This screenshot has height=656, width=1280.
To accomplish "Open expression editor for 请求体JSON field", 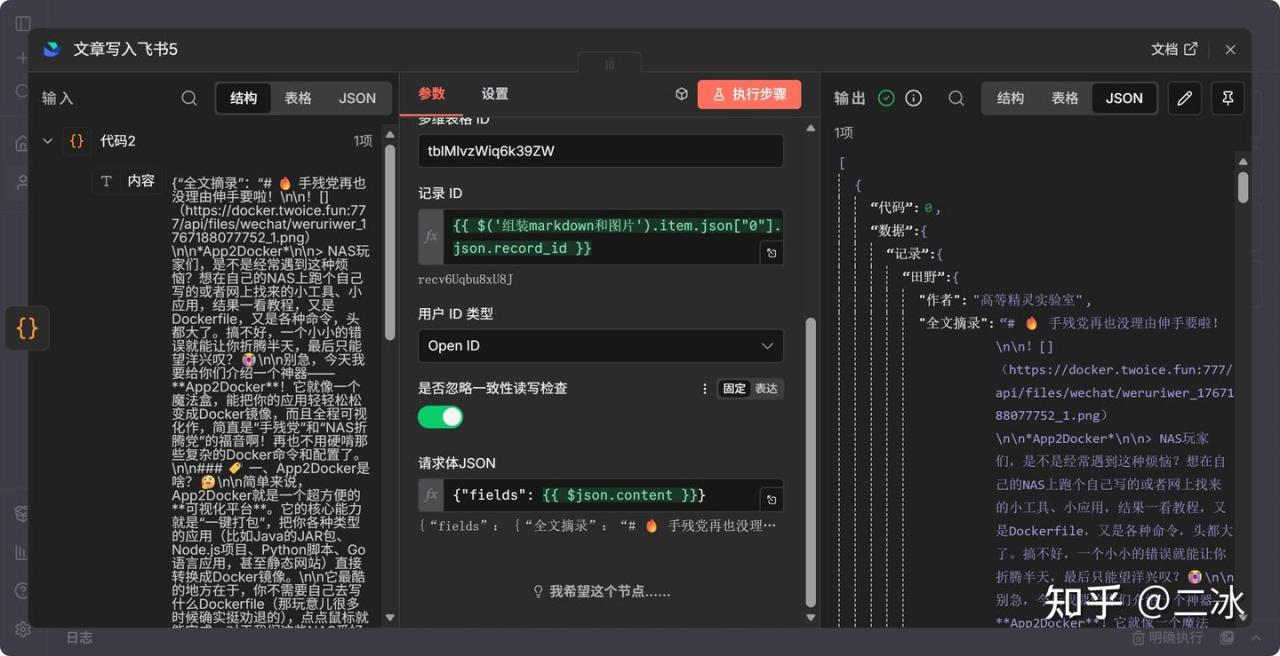I will 771,499.
